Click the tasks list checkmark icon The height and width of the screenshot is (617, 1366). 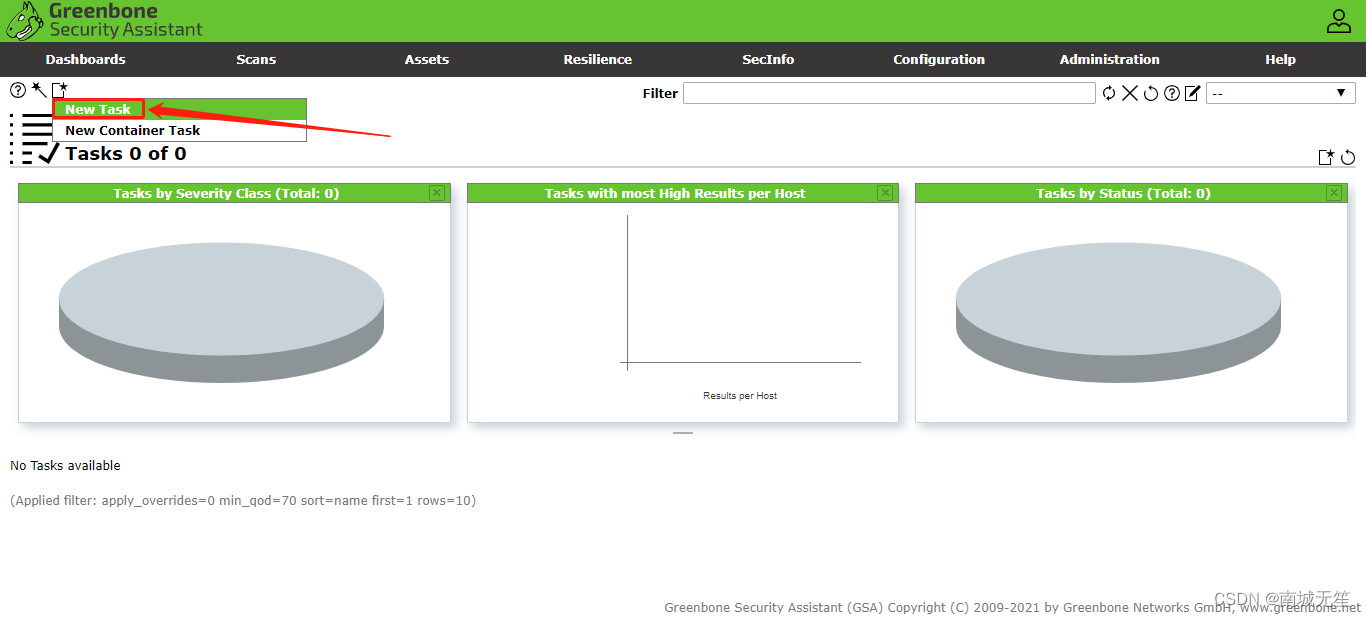(x=35, y=139)
